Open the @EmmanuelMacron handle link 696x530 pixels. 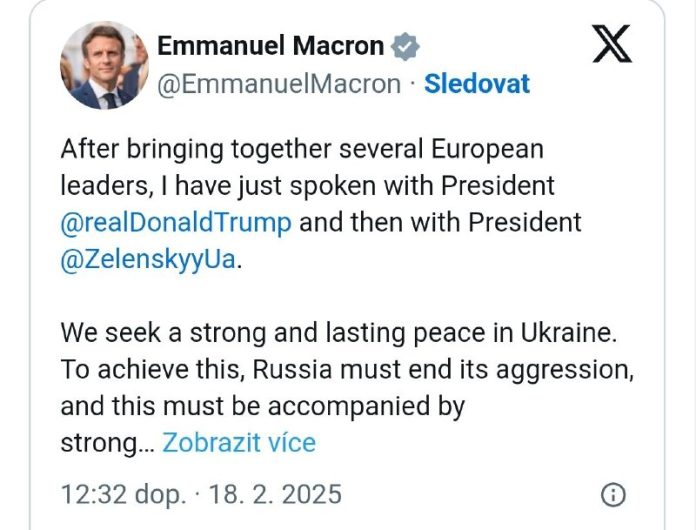coord(279,84)
